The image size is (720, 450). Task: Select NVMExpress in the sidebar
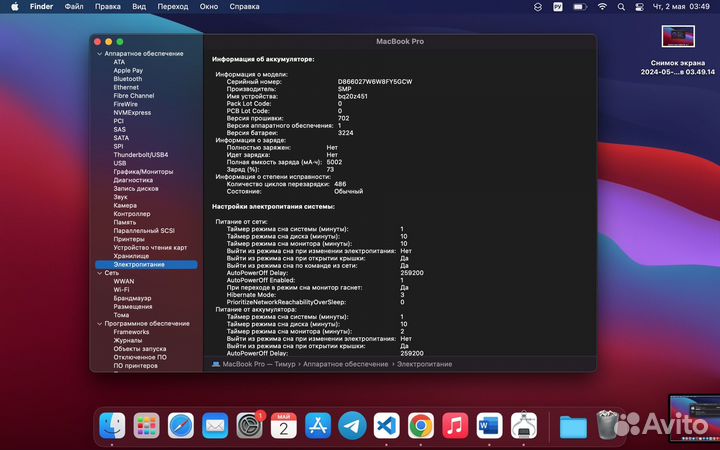(x=132, y=112)
